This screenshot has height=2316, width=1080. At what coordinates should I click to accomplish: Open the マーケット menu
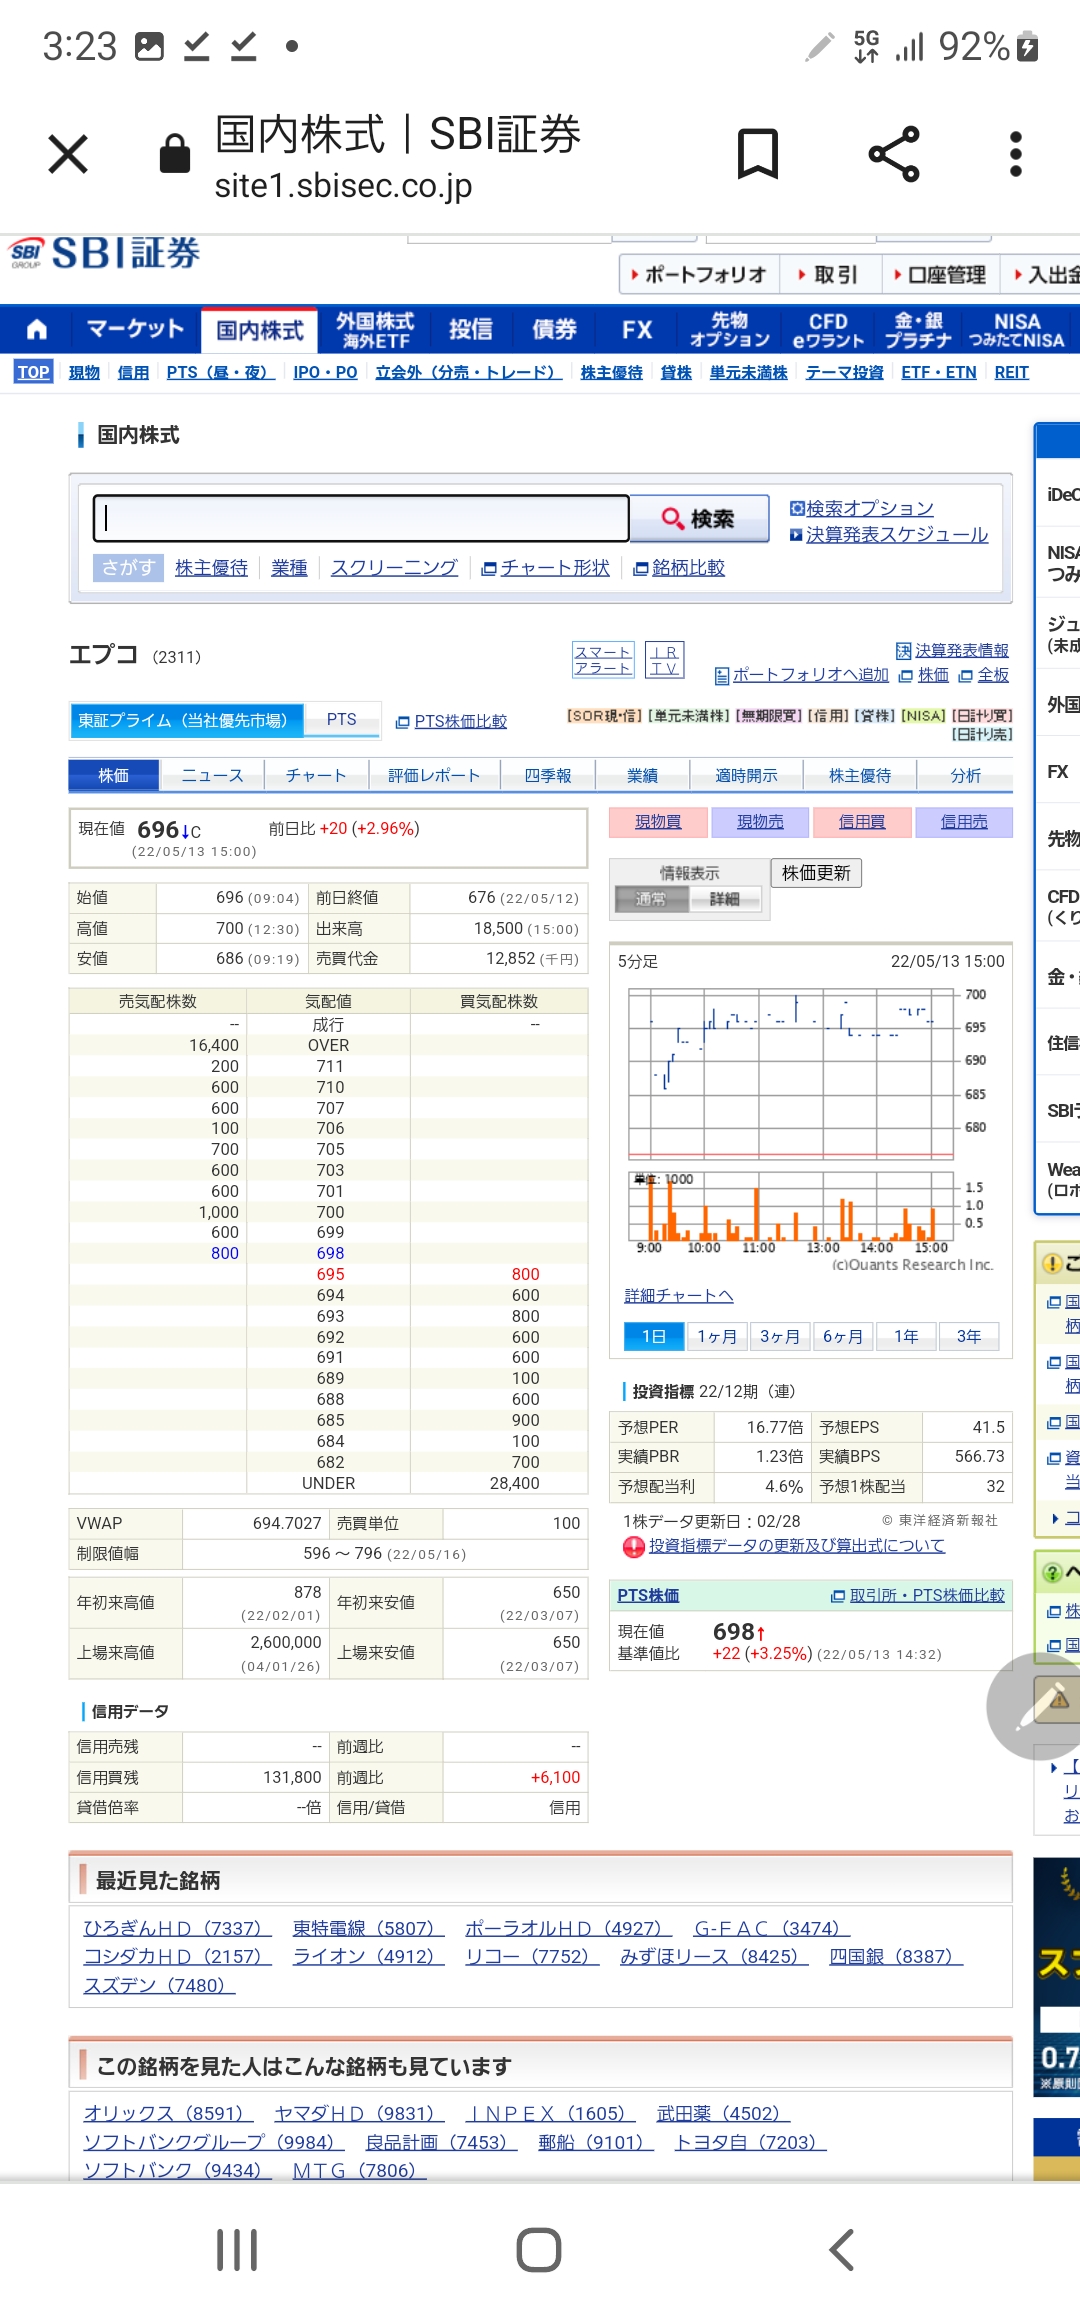coord(135,329)
